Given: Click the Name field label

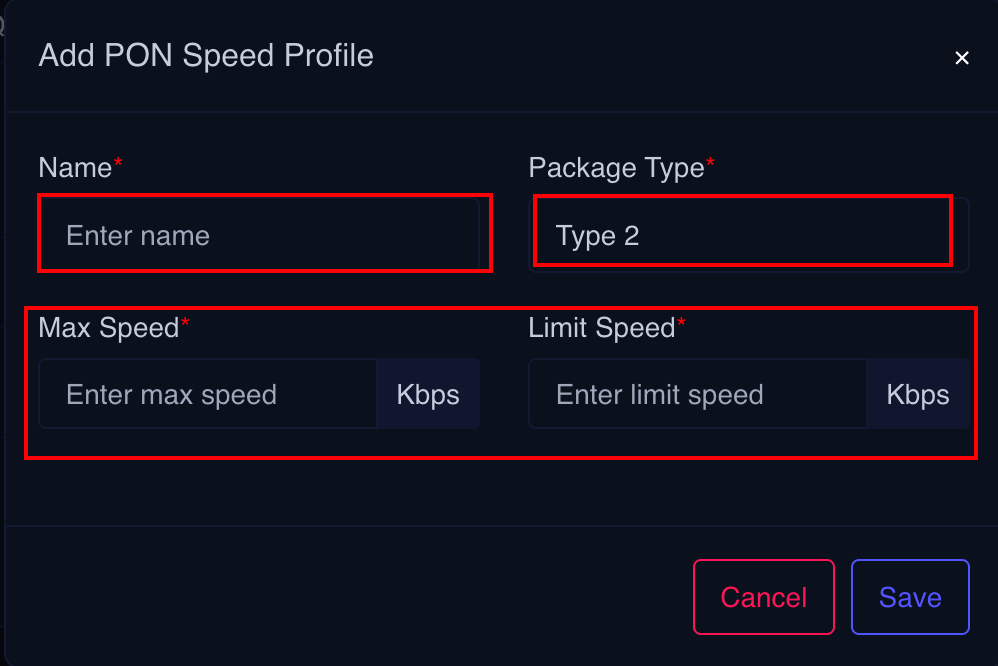Looking at the screenshot, I should pyautogui.click(x=75, y=168).
